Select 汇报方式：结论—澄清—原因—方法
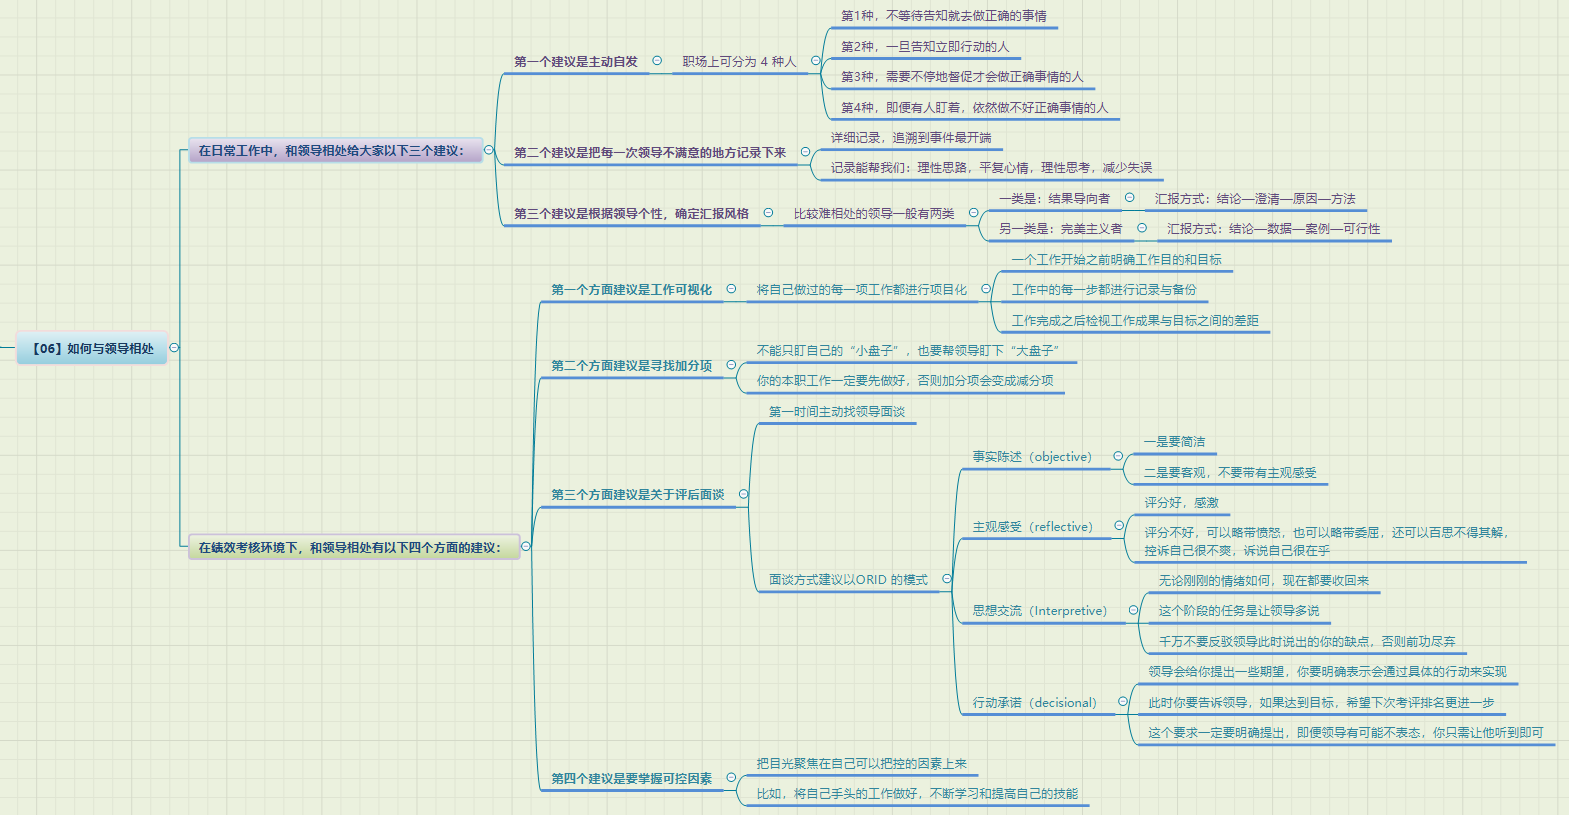Screen dimensions: 1569x815 click(x=1255, y=199)
